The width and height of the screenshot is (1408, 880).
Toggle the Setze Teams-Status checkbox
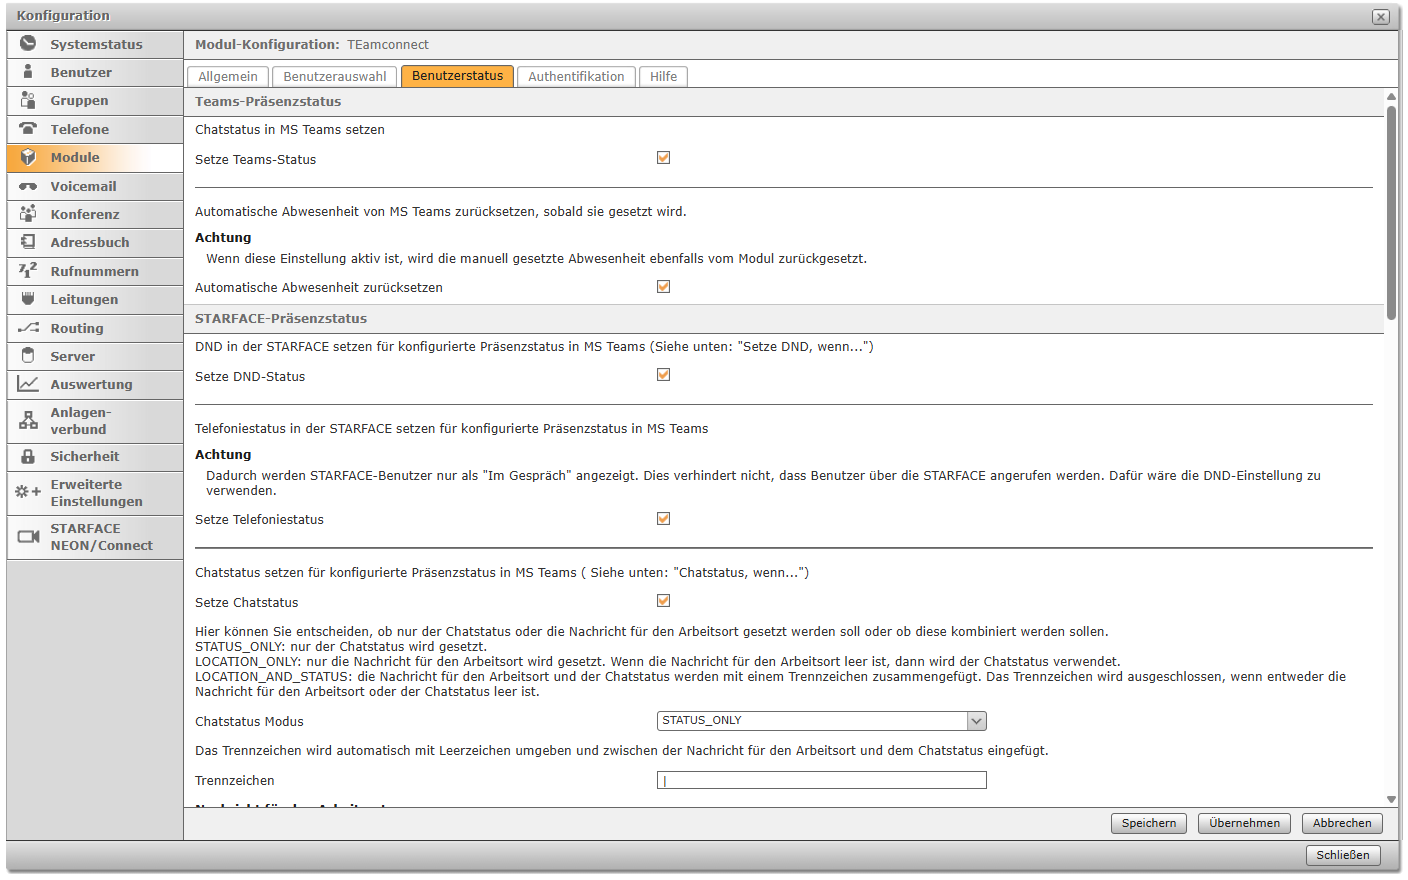[663, 158]
